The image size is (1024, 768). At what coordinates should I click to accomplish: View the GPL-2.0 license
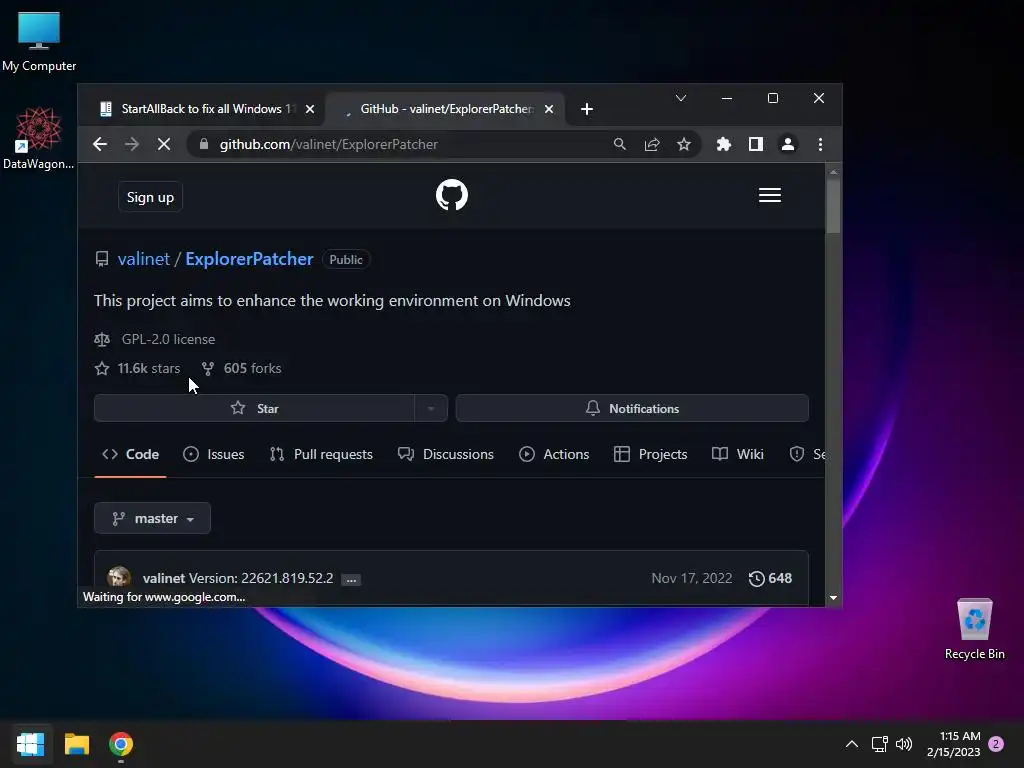point(168,340)
